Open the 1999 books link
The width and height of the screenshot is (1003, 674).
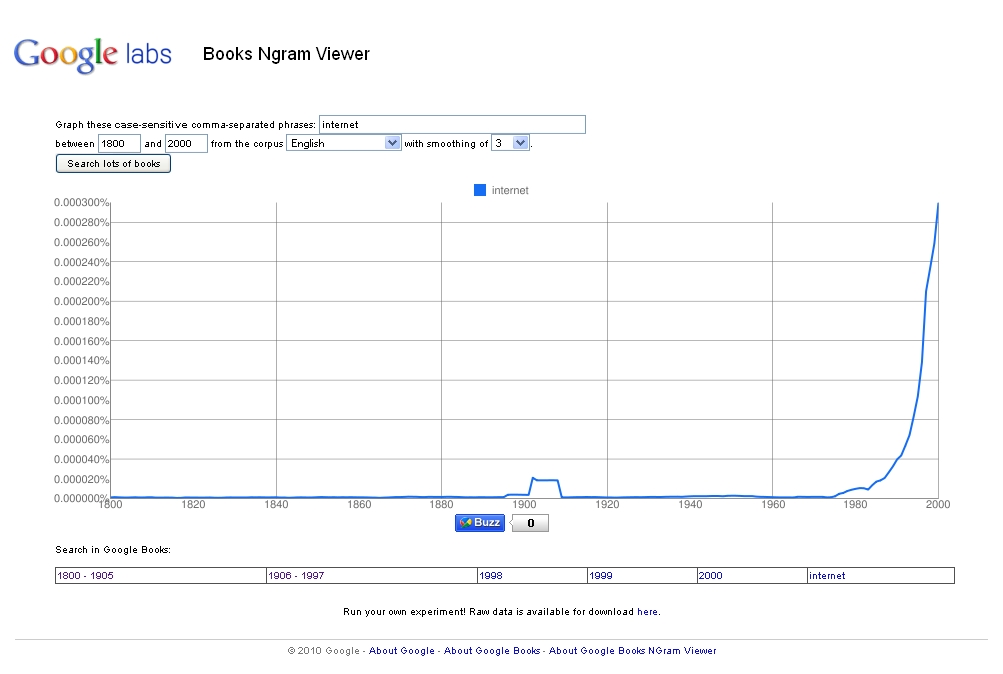point(601,576)
